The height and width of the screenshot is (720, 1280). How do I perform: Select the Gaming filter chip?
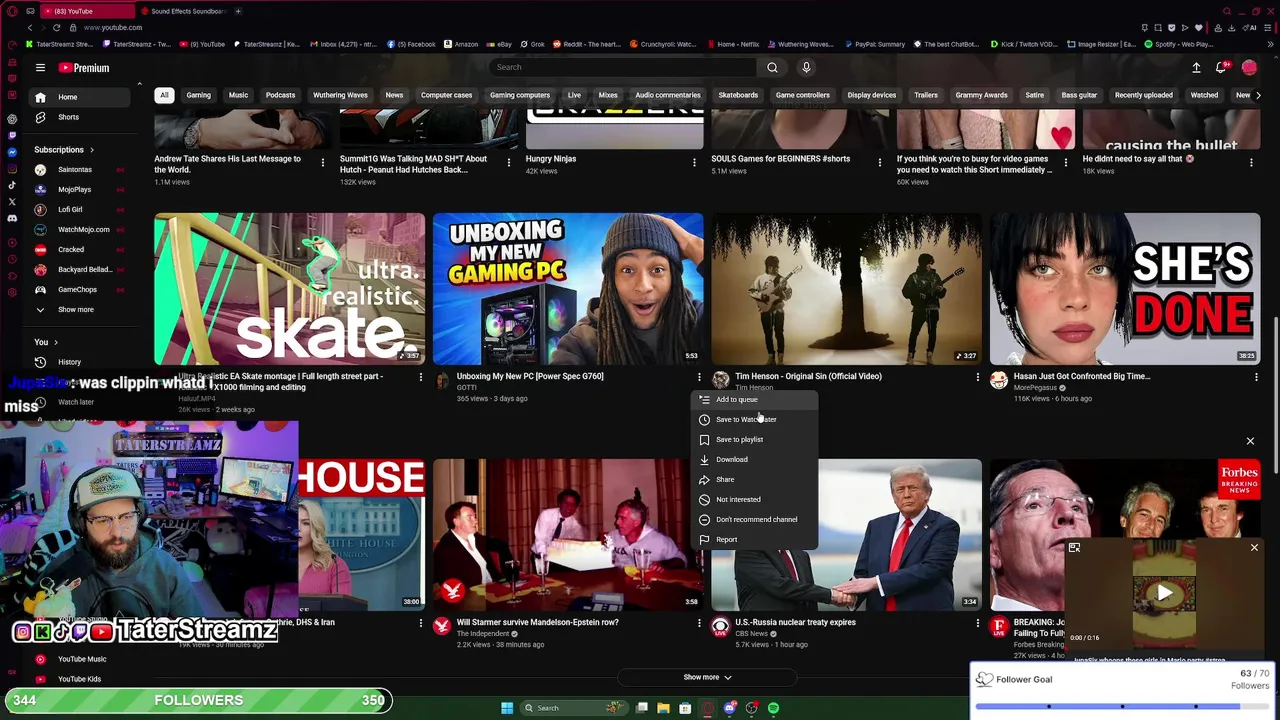coord(198,95)
